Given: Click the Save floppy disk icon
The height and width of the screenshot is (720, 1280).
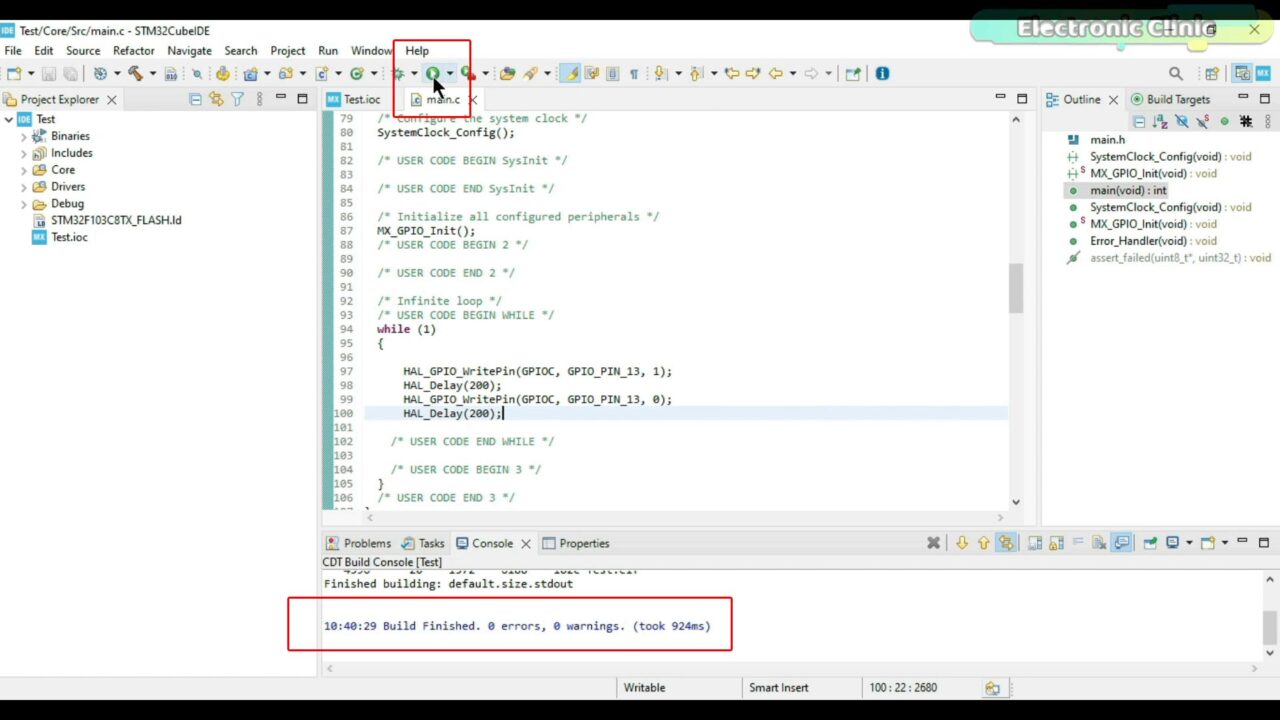Looking at the screenshot, I should click(48, 73).
